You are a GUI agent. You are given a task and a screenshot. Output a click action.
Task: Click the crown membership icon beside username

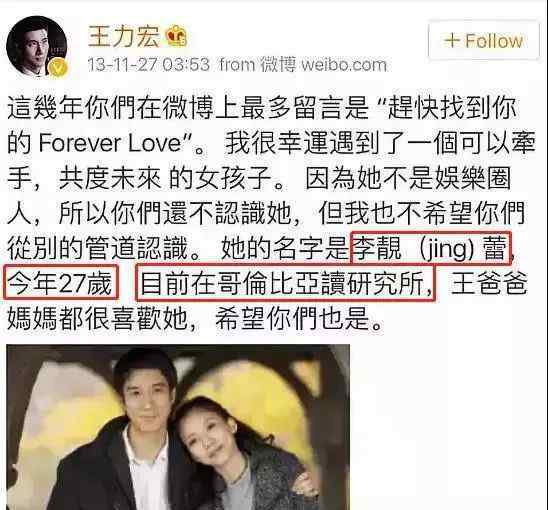(x=177, y=36)
